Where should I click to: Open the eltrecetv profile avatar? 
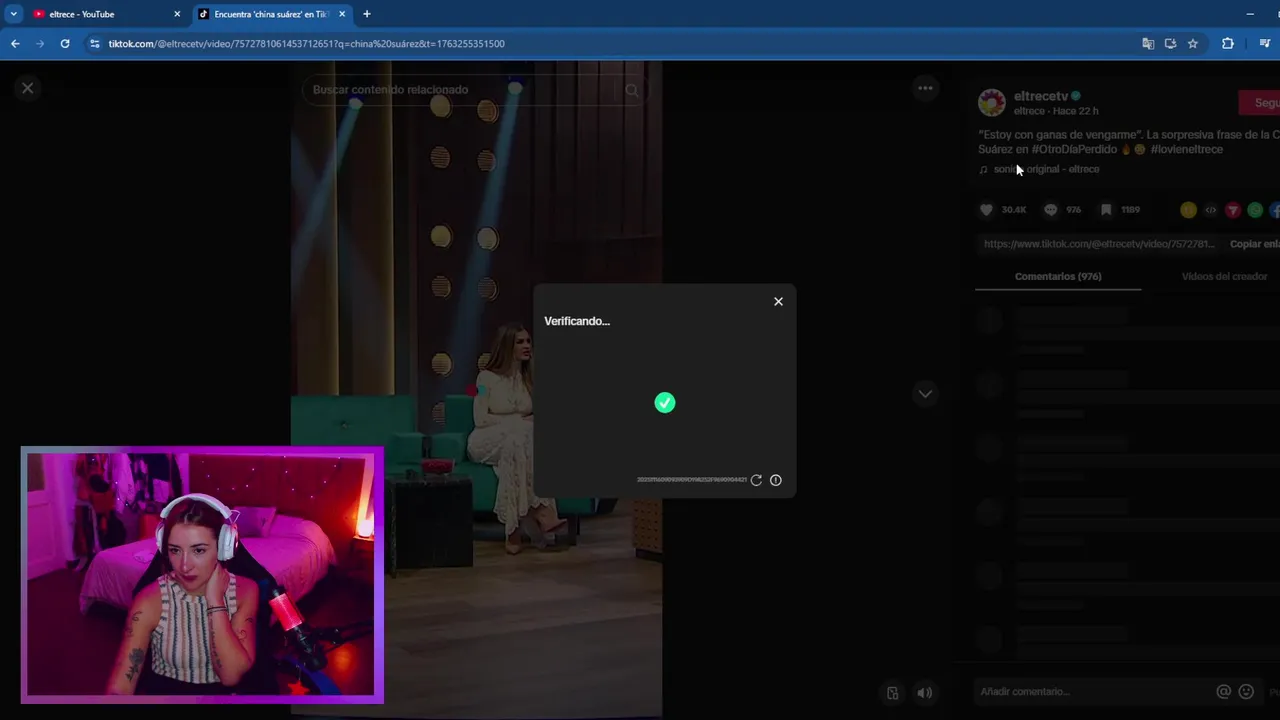(x=991, y=102)
